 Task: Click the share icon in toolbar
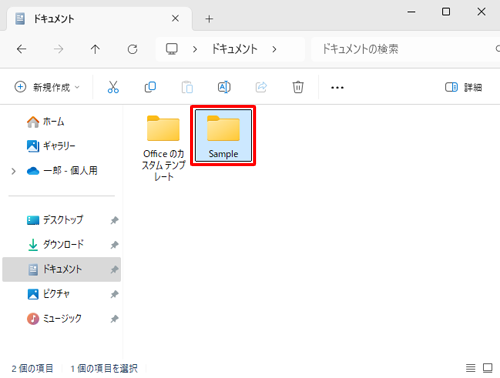click(261, 87)
